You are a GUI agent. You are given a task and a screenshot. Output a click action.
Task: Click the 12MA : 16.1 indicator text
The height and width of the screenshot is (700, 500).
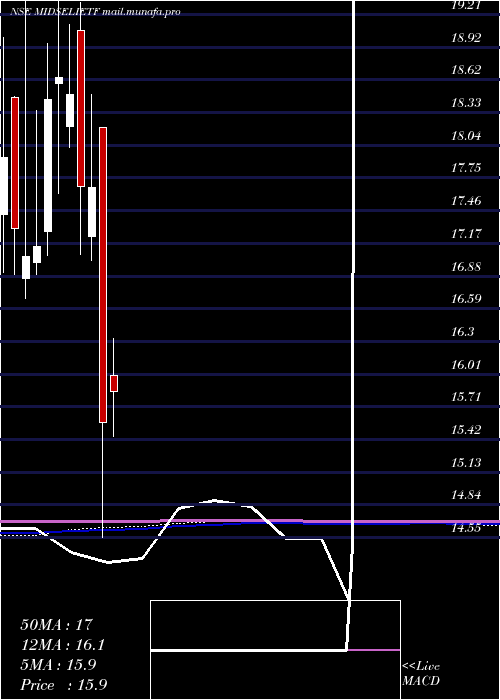(x=64, y=645)
